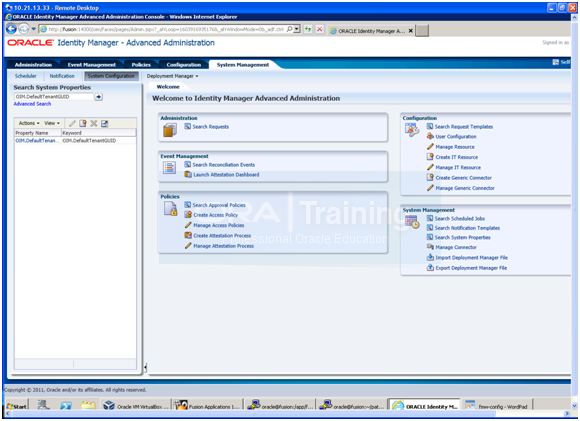Image resolution: width=580 pixels, height=421 pixels.
Task: Open the View dropdown menu
Action: 52,123
